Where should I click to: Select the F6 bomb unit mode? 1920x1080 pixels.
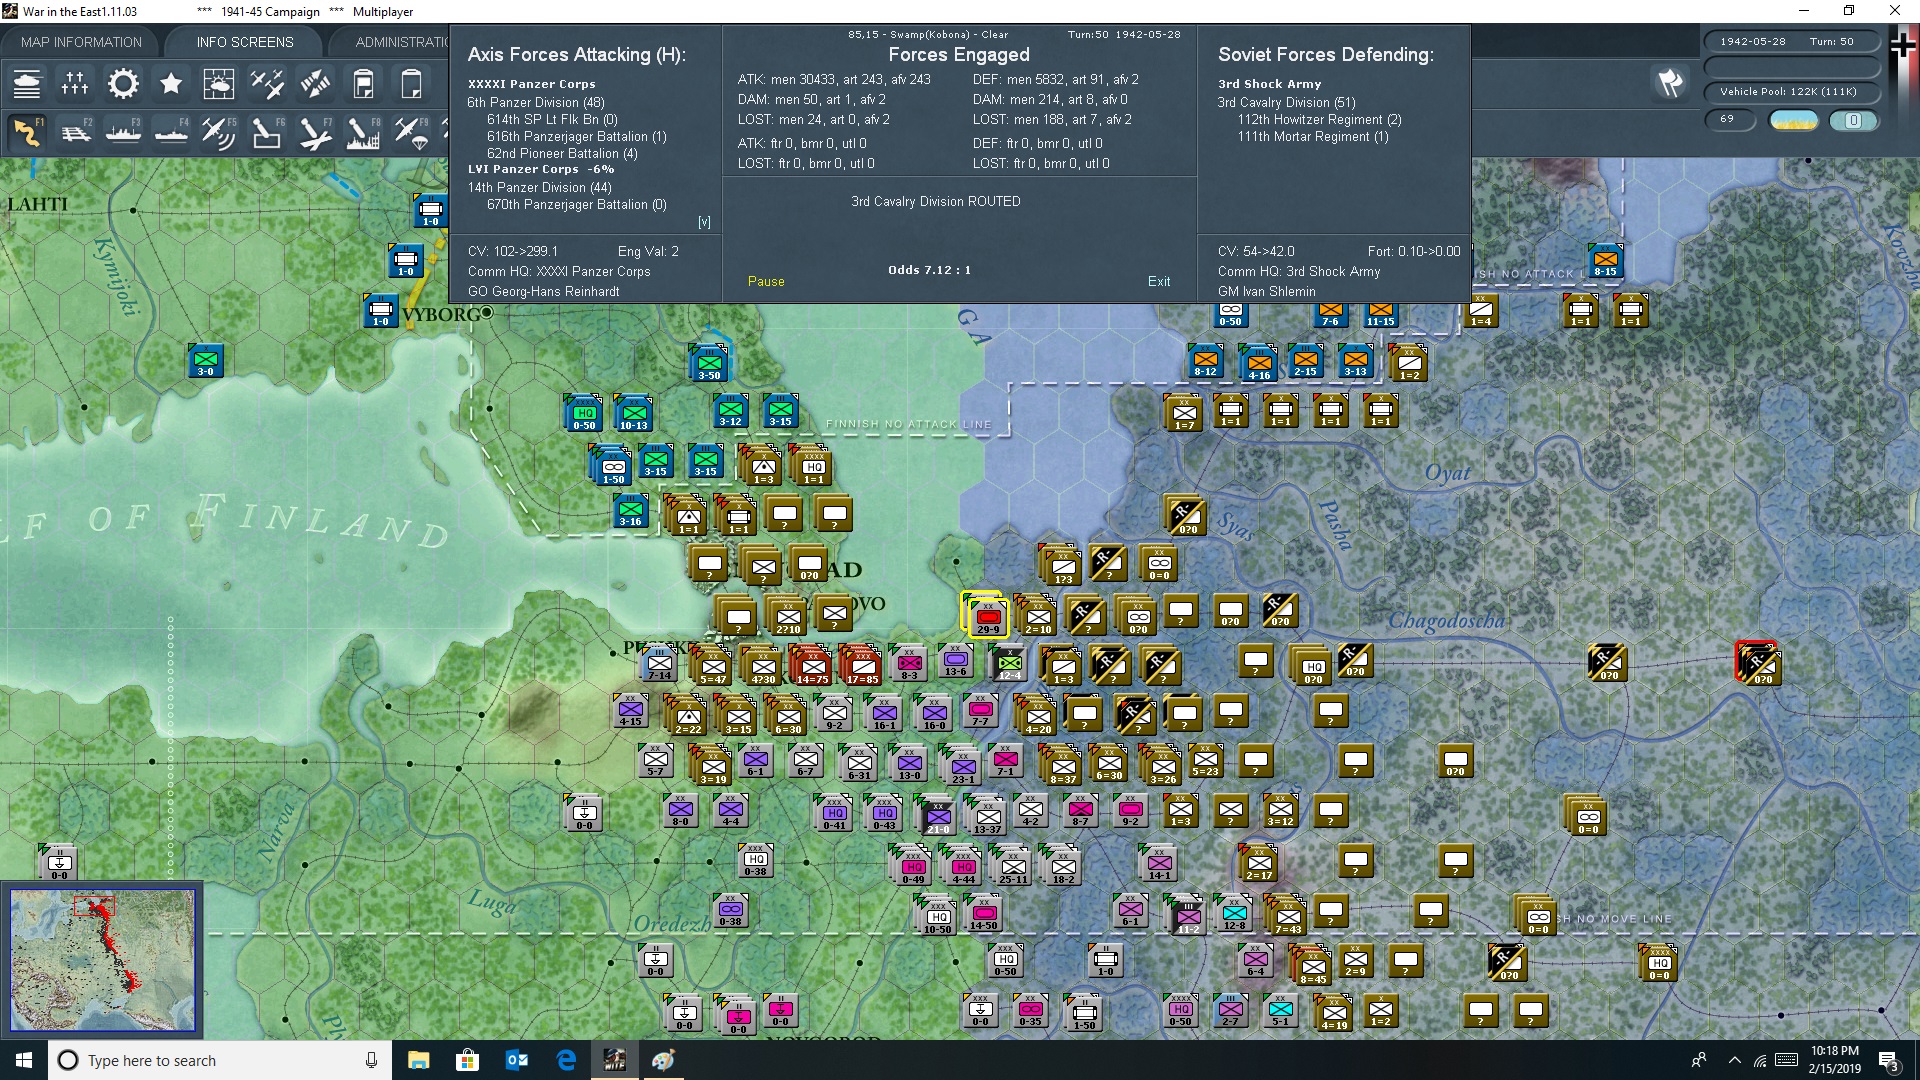pos(267,133)
